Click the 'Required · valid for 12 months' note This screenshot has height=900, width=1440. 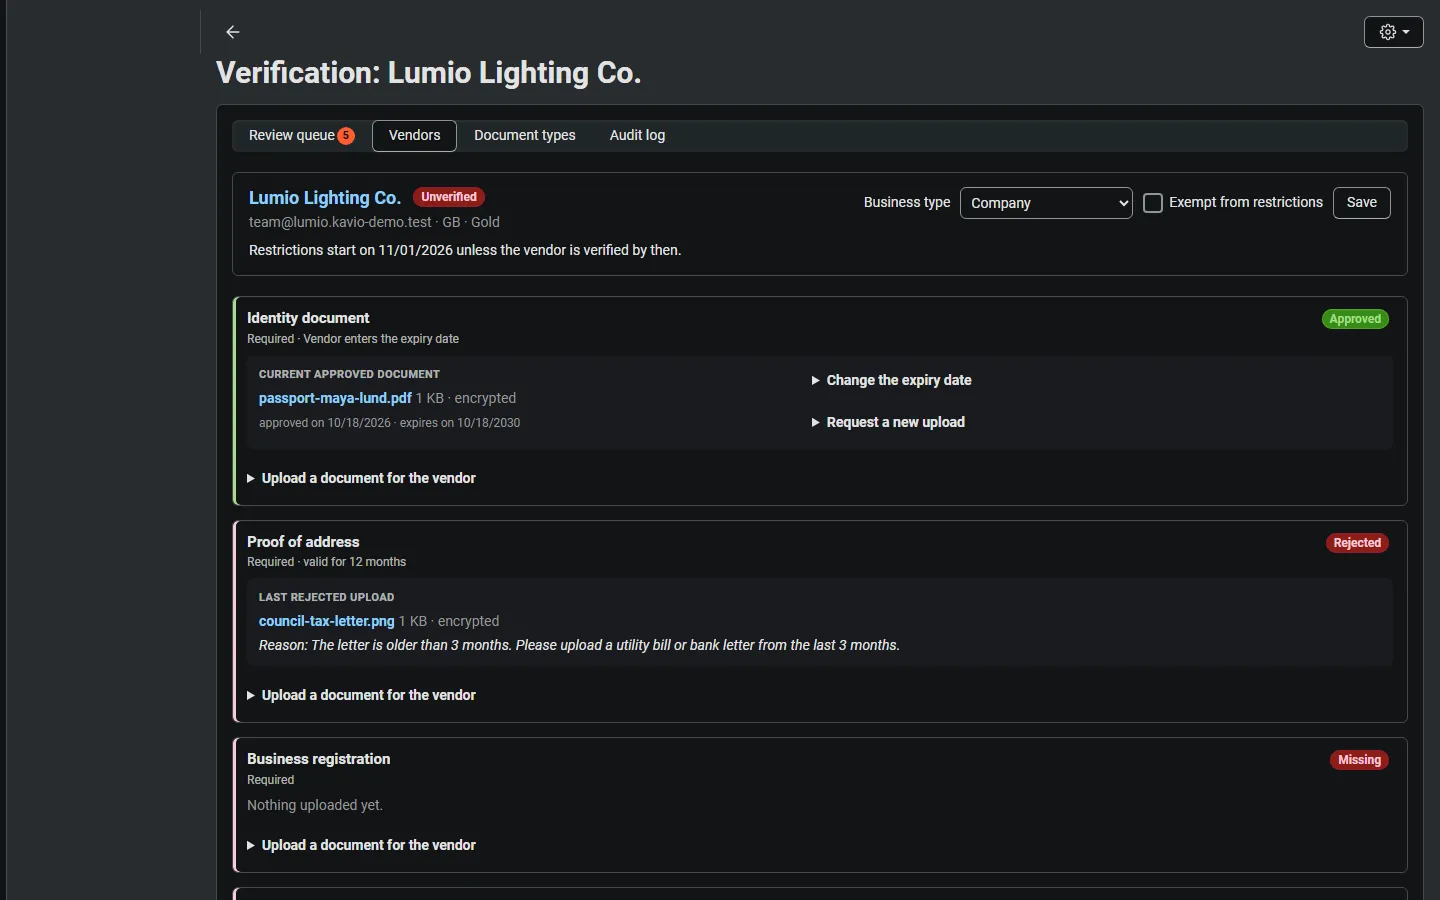click(x=327, y=562)
